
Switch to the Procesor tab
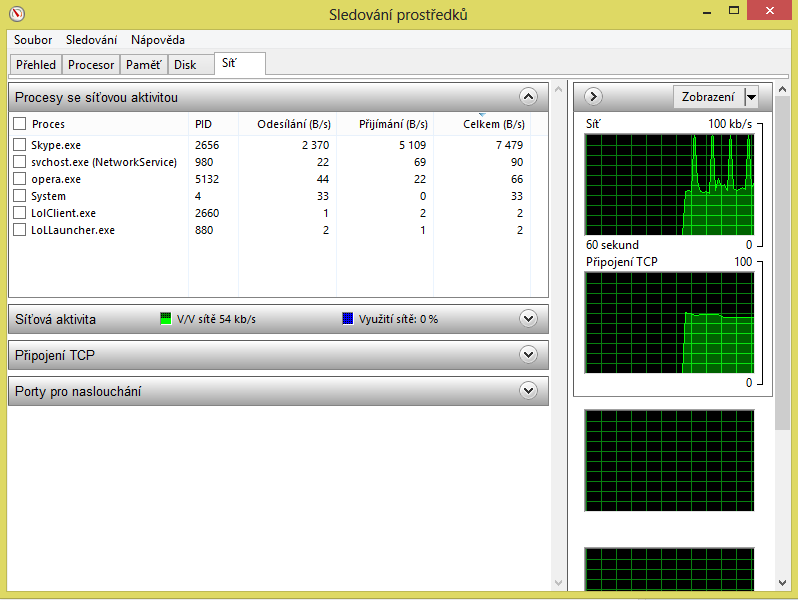click(91, 65)
